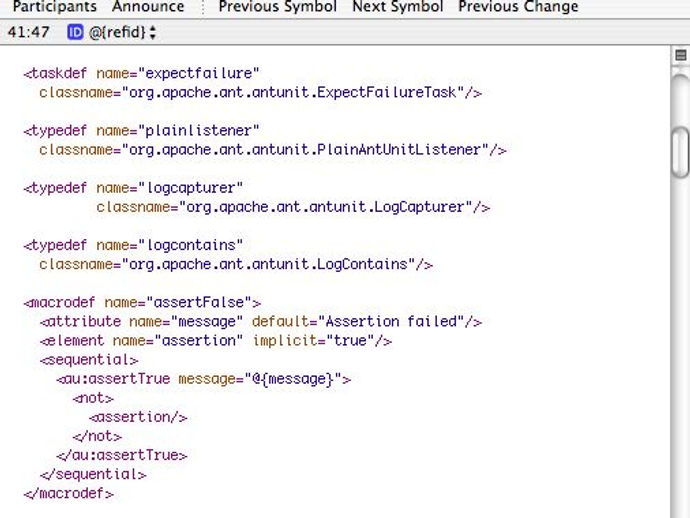Click the closing </sequential> tag

(93, 474)
